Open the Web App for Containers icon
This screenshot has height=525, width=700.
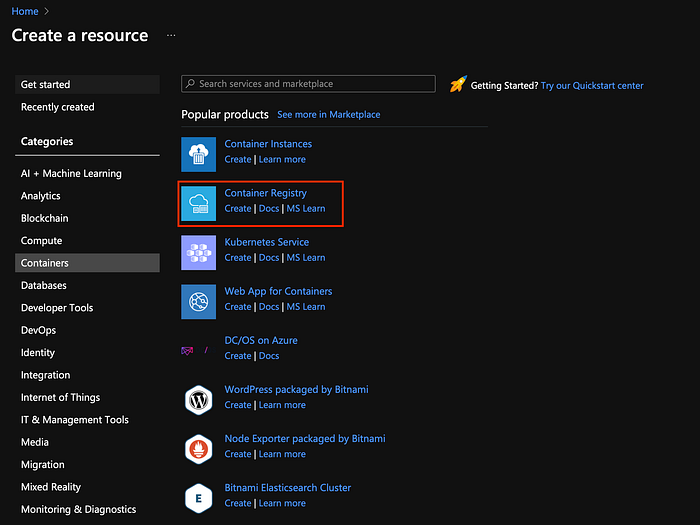coord(199,302)
